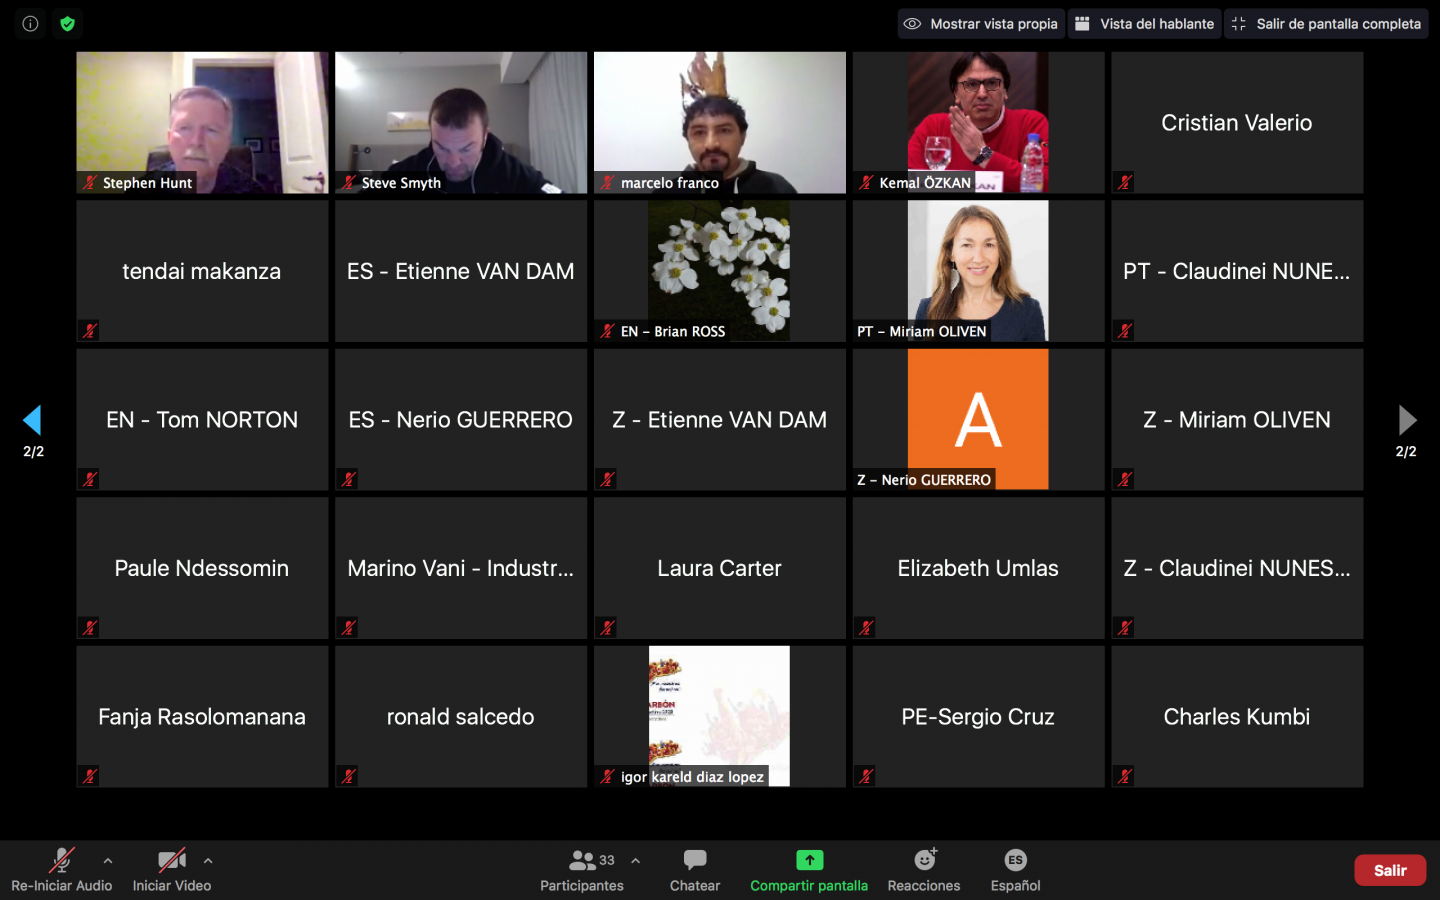Toggle Mostrar vista propia

pos(980,23)
